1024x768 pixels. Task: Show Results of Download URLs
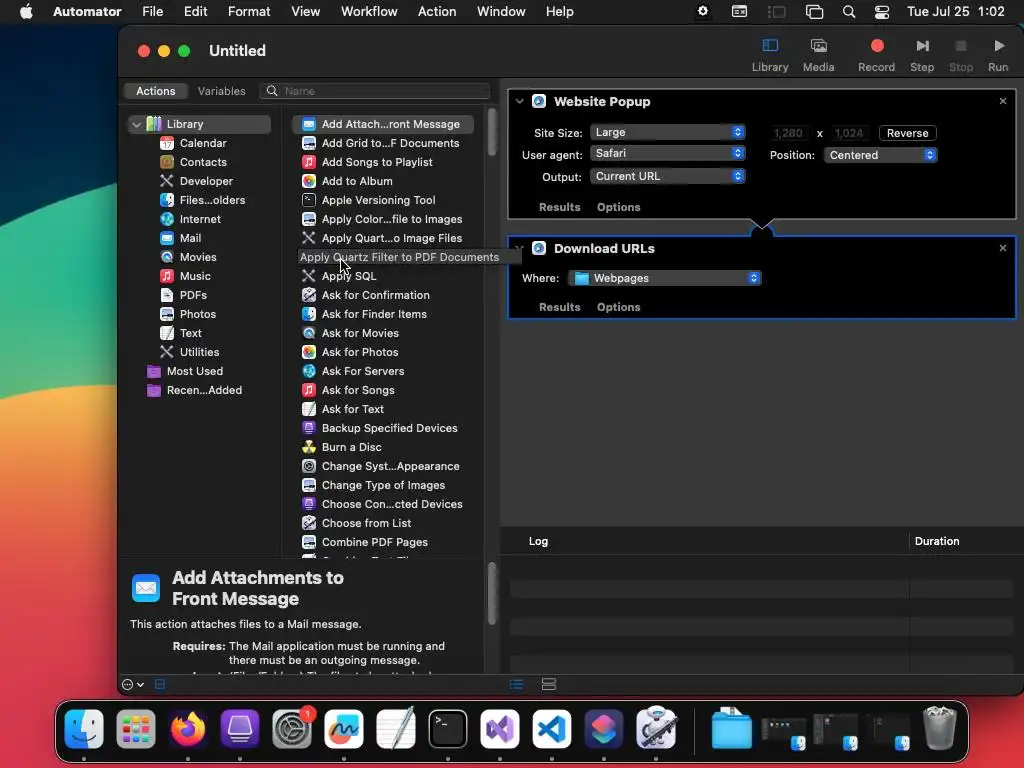(559, 307)
